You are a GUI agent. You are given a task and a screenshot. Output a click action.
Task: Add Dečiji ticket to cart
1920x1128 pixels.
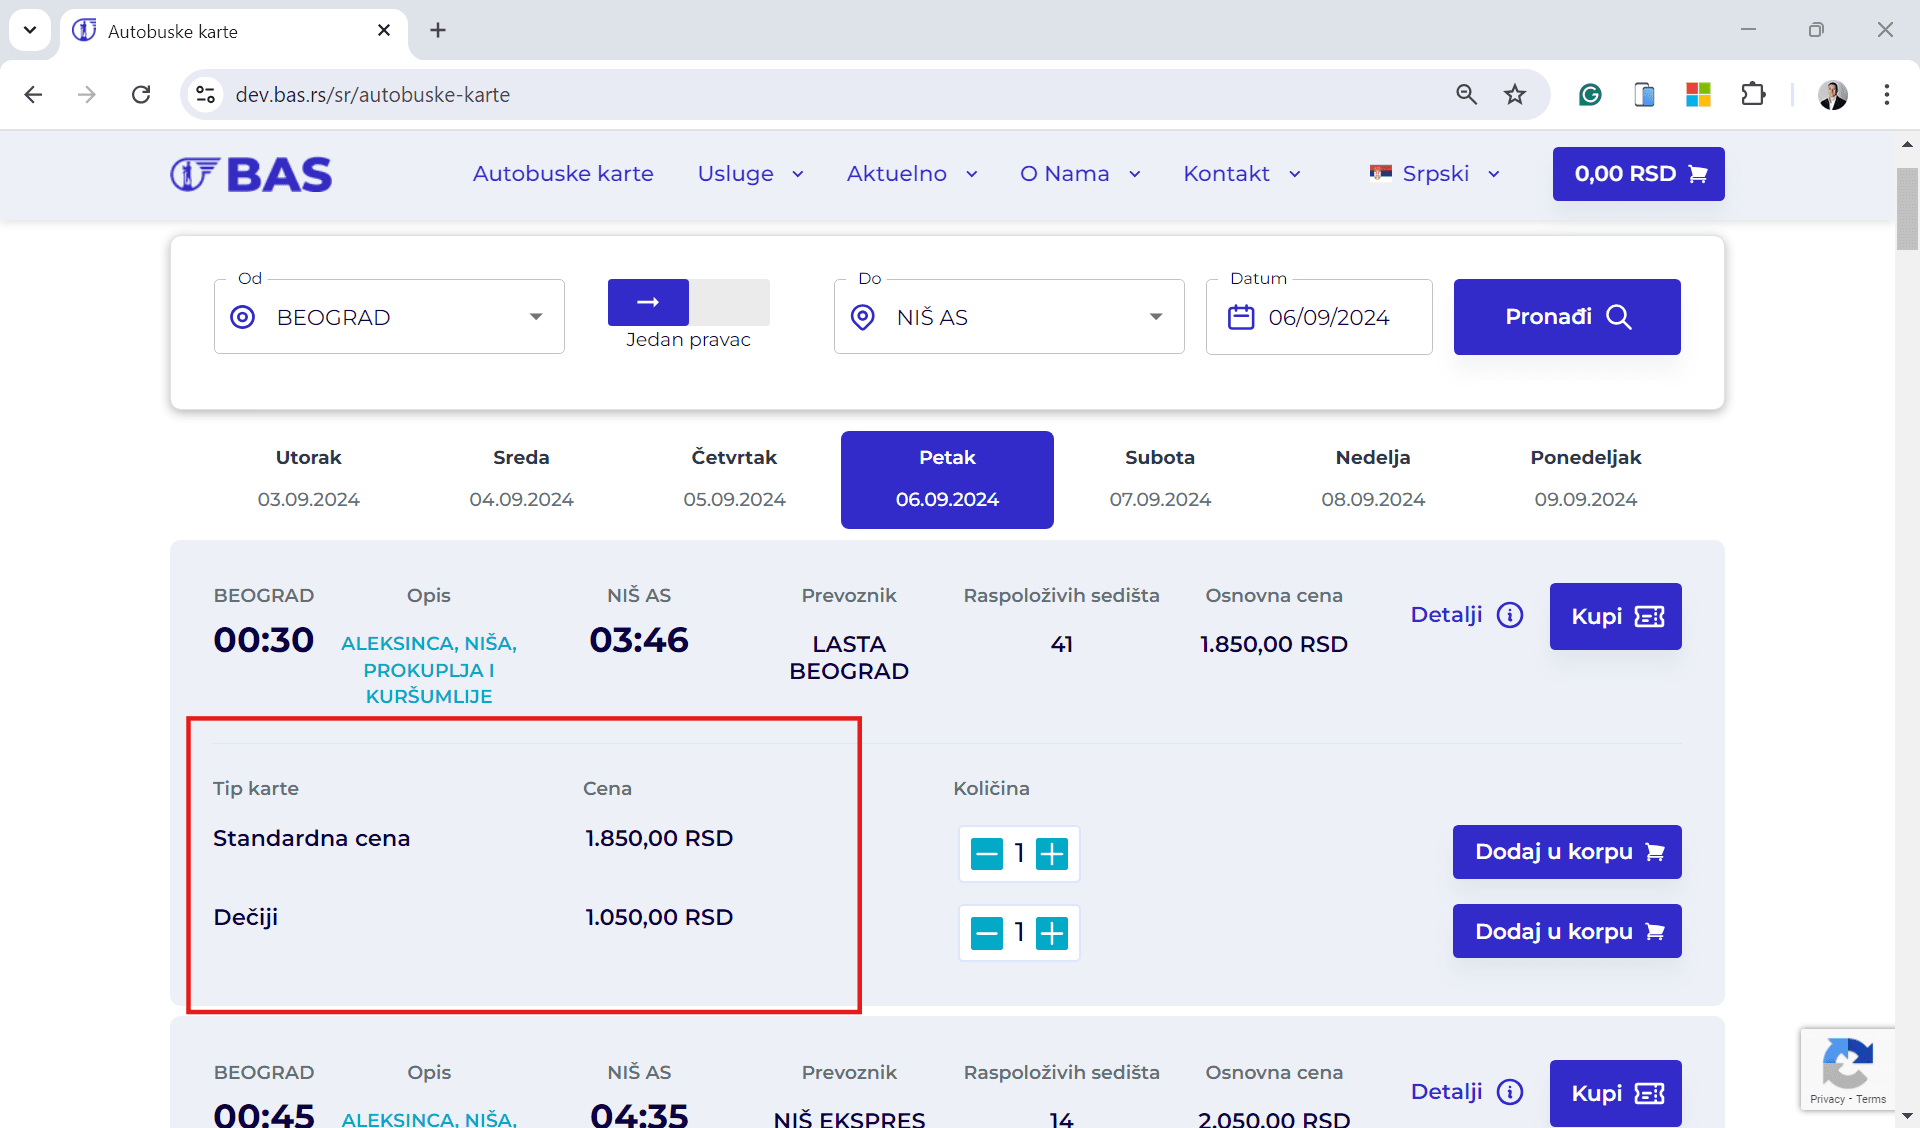(1567, 931)
